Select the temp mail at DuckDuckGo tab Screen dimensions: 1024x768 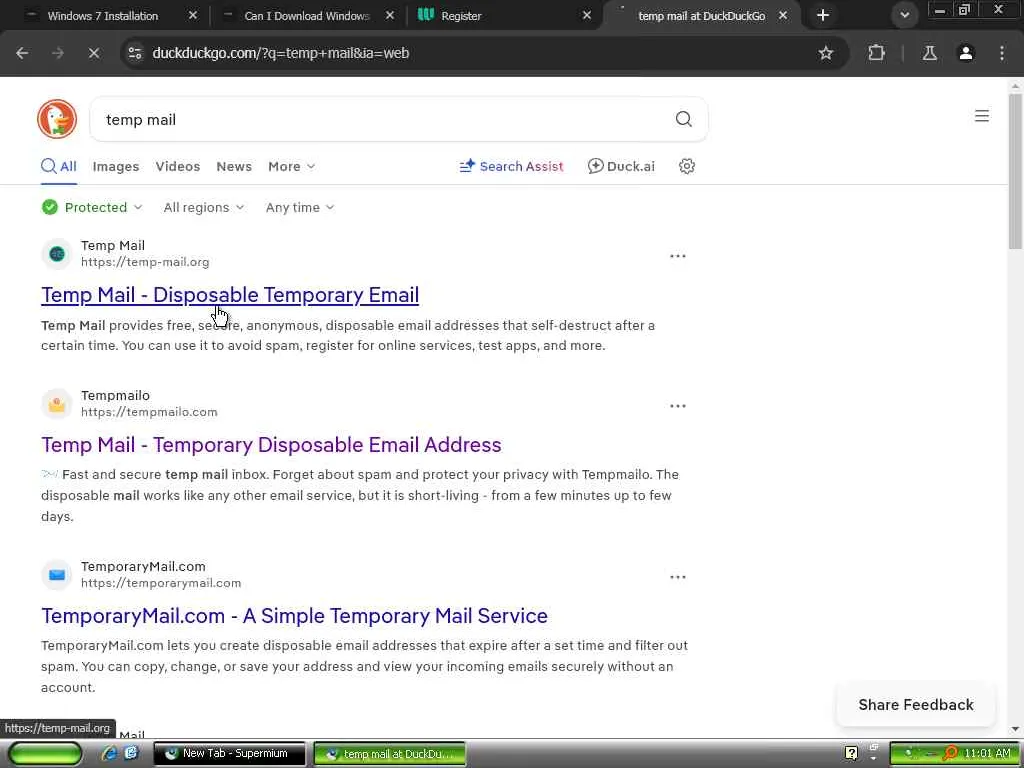coord(701,16)
